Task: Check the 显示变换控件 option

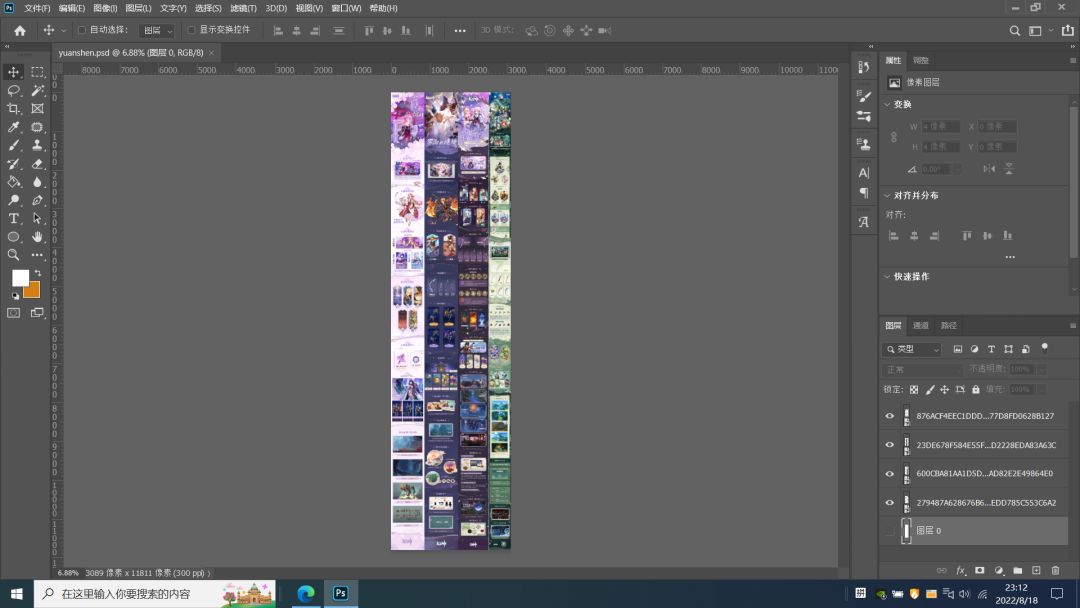Action: tap(191, 30)
